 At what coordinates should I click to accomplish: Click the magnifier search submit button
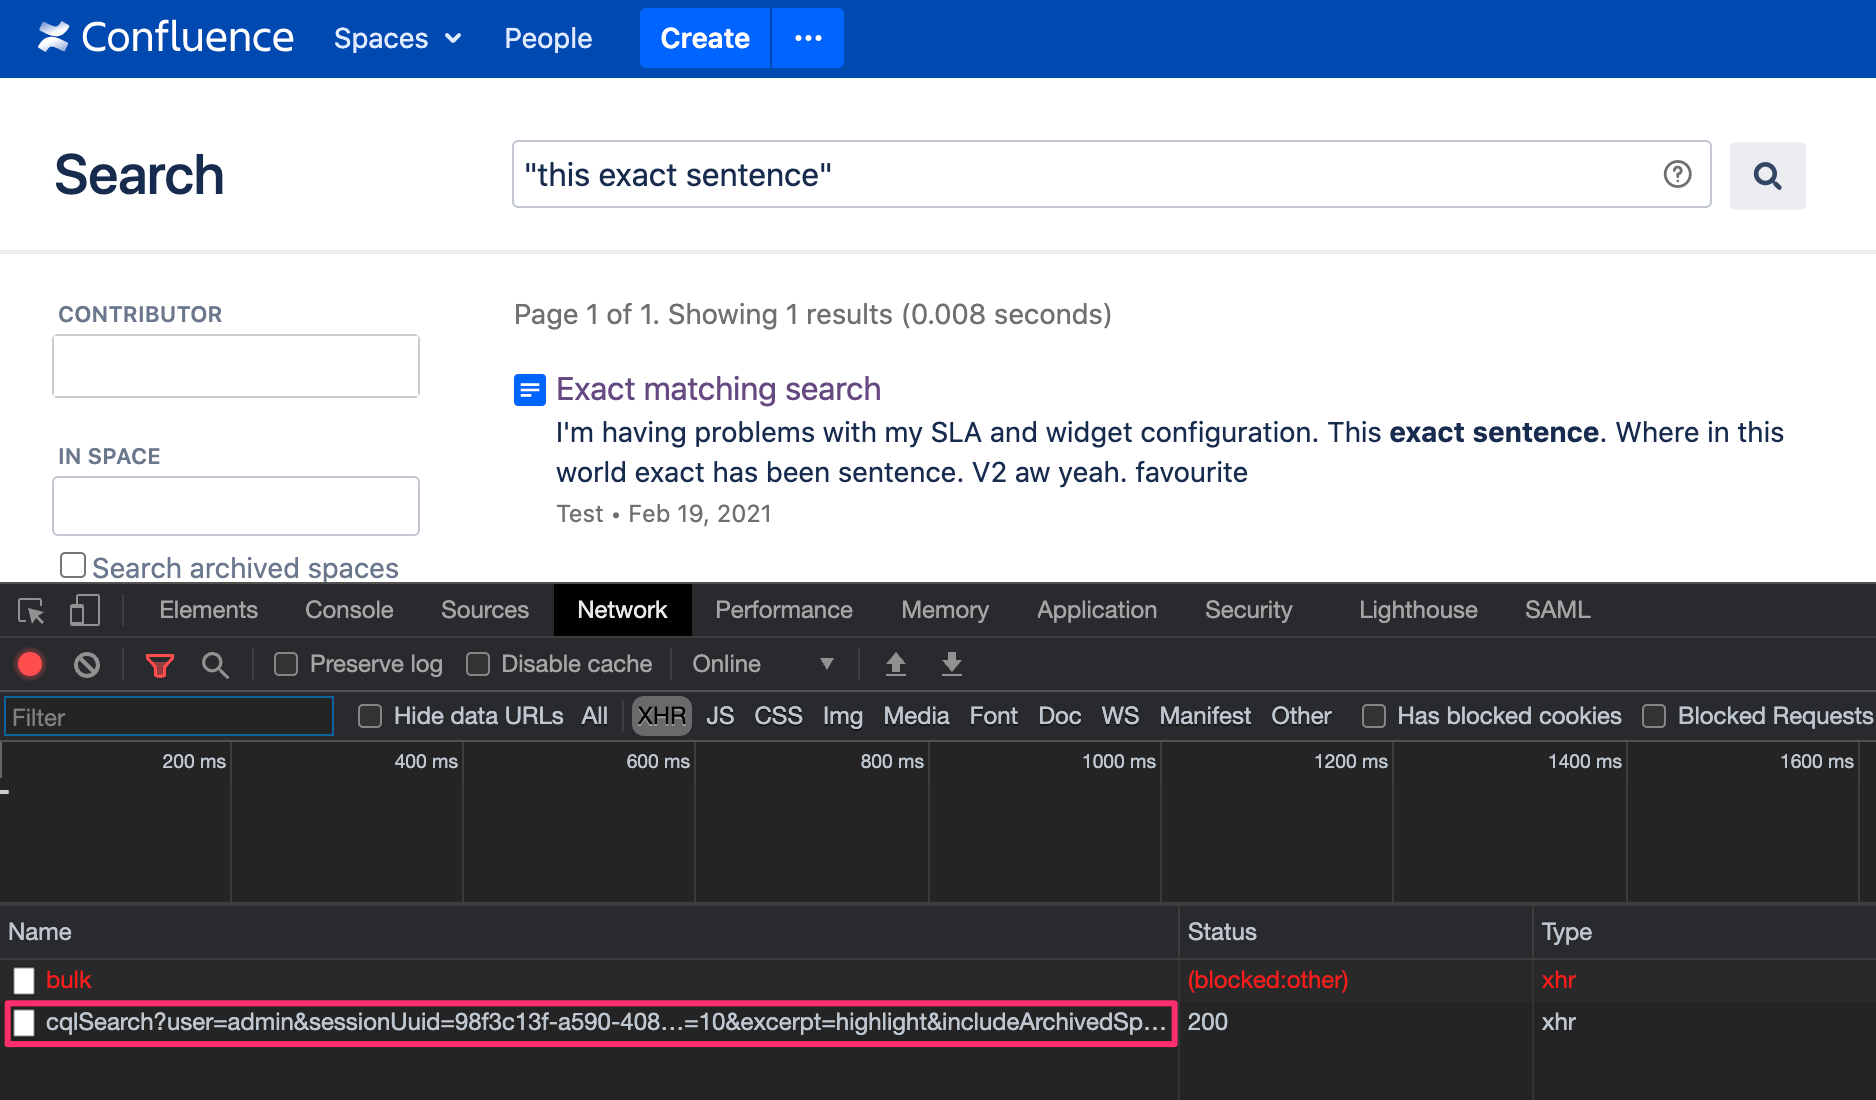click(1767, 176)
